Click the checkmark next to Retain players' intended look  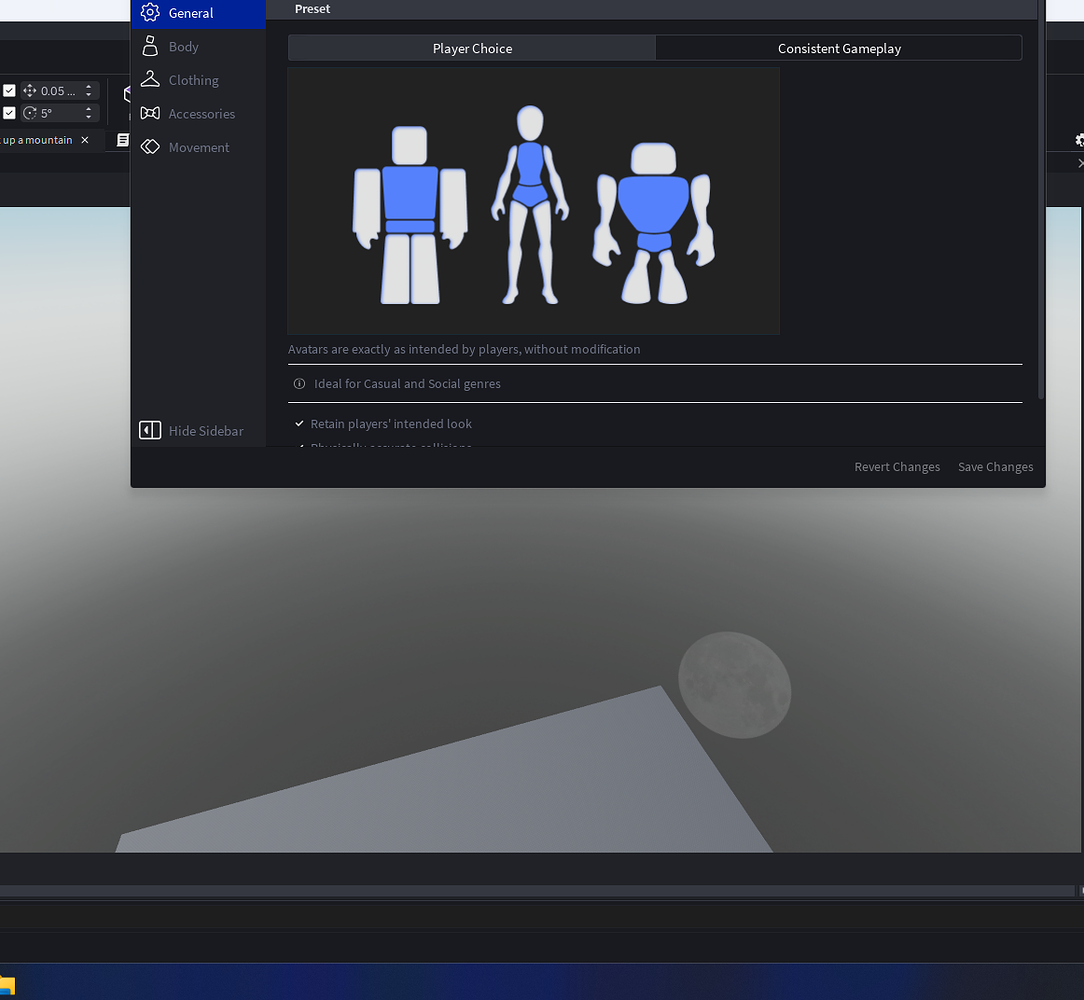point(299,423)
